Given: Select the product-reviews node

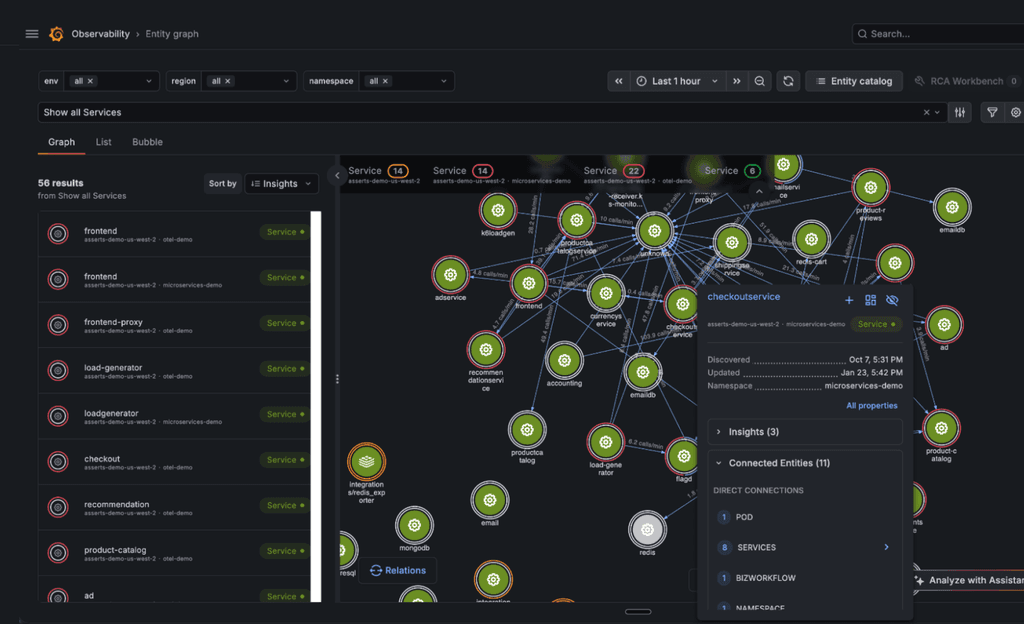Looking at the screenshot, I should coord(871,188).
